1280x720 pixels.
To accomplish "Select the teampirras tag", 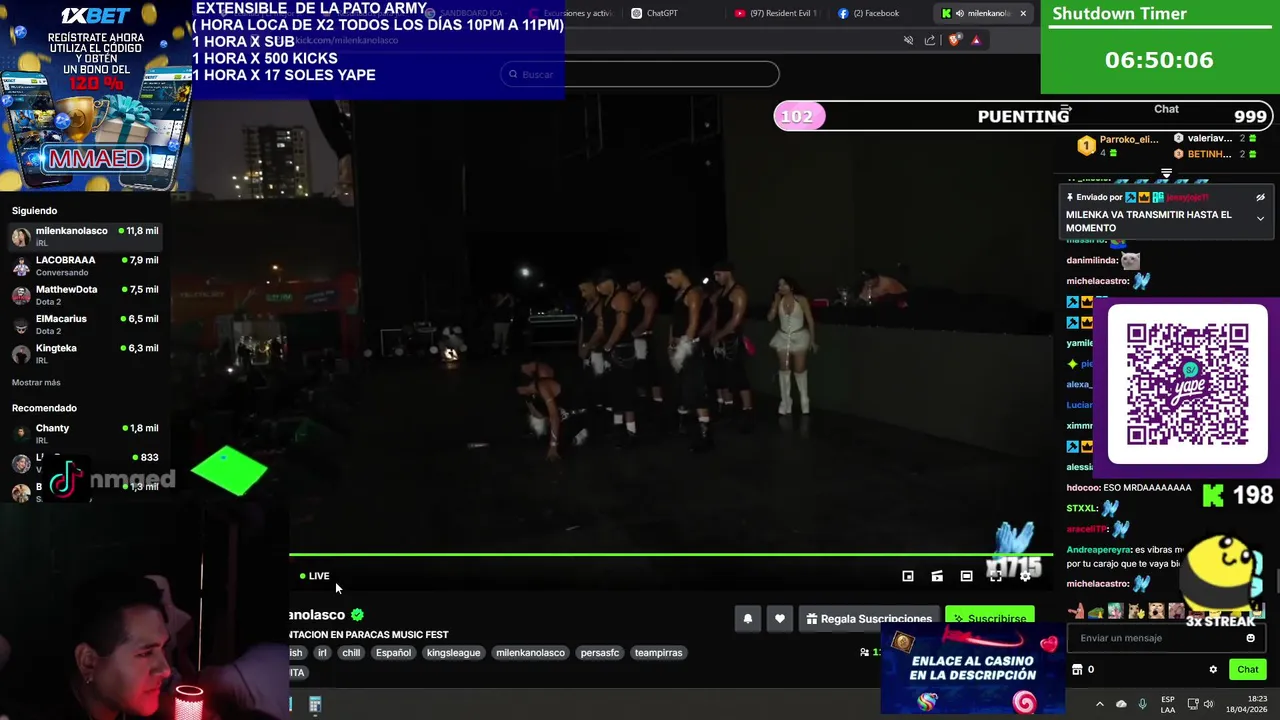I will tap(658, 653).
